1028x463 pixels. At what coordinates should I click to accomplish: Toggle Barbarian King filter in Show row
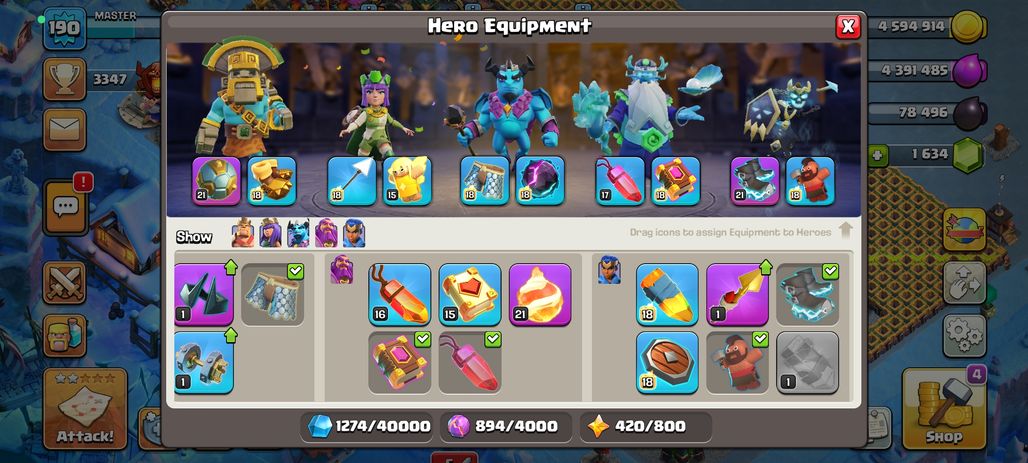tap(243, 233)
